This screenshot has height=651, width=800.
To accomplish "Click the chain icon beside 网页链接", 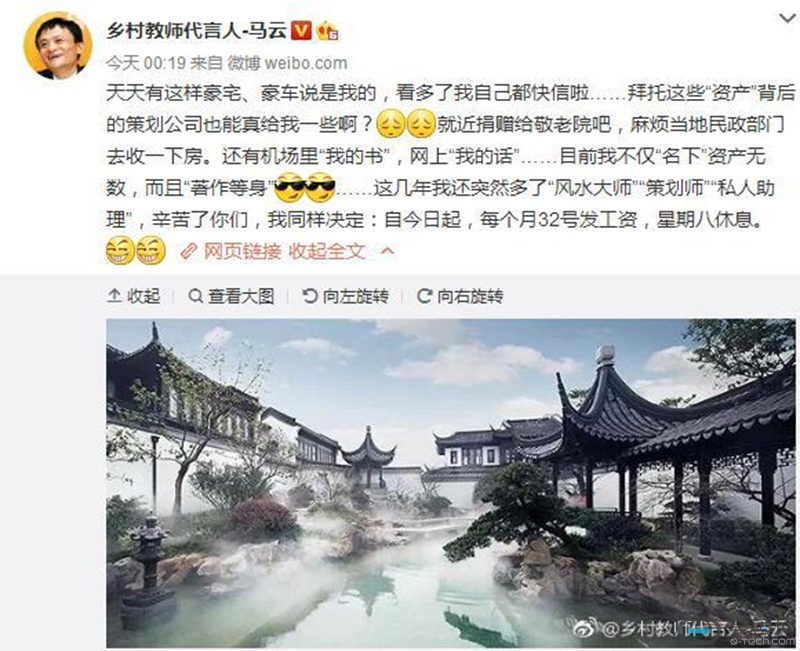I will coord(189,251).
